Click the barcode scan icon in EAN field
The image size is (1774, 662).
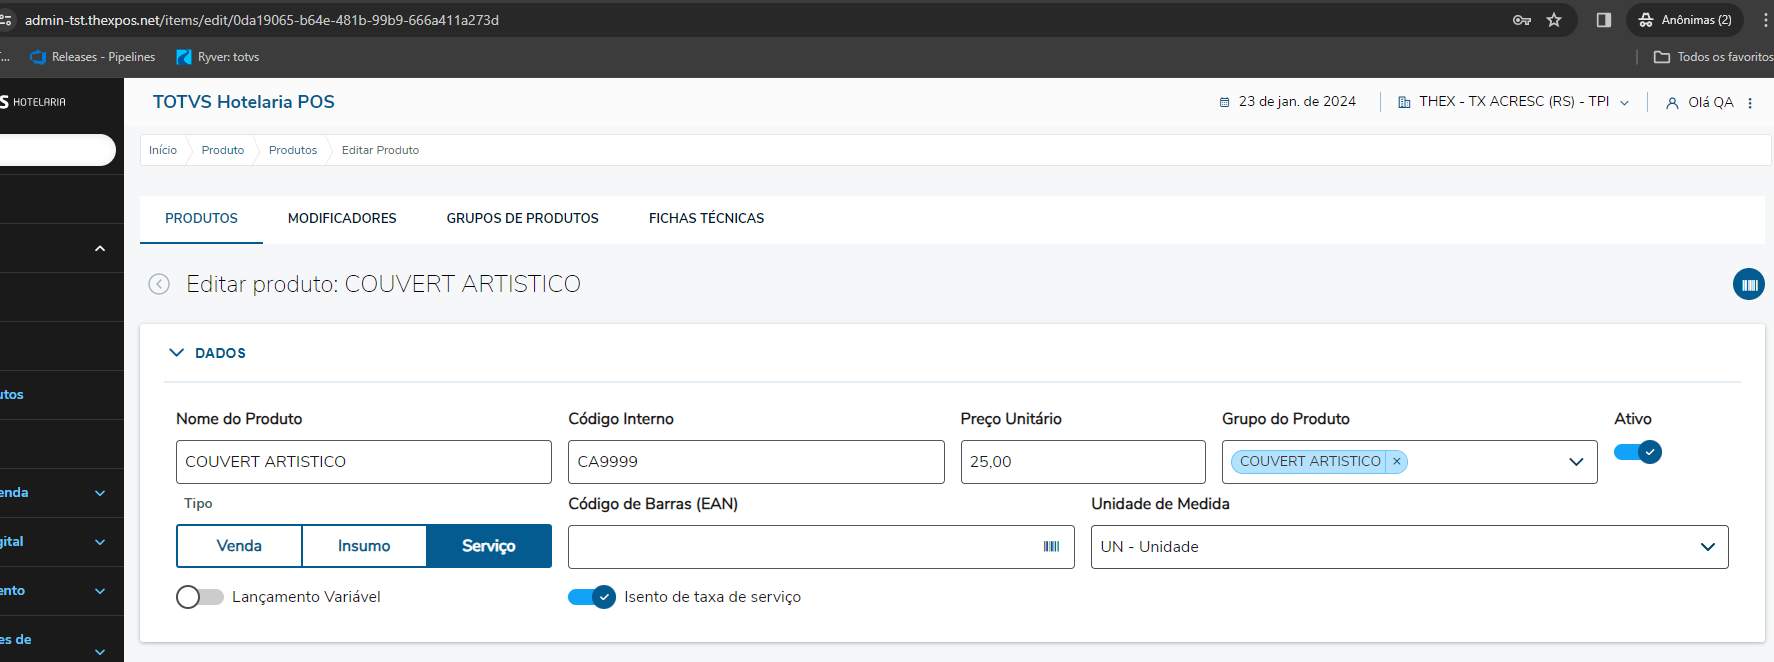[x=1051, y=547]
